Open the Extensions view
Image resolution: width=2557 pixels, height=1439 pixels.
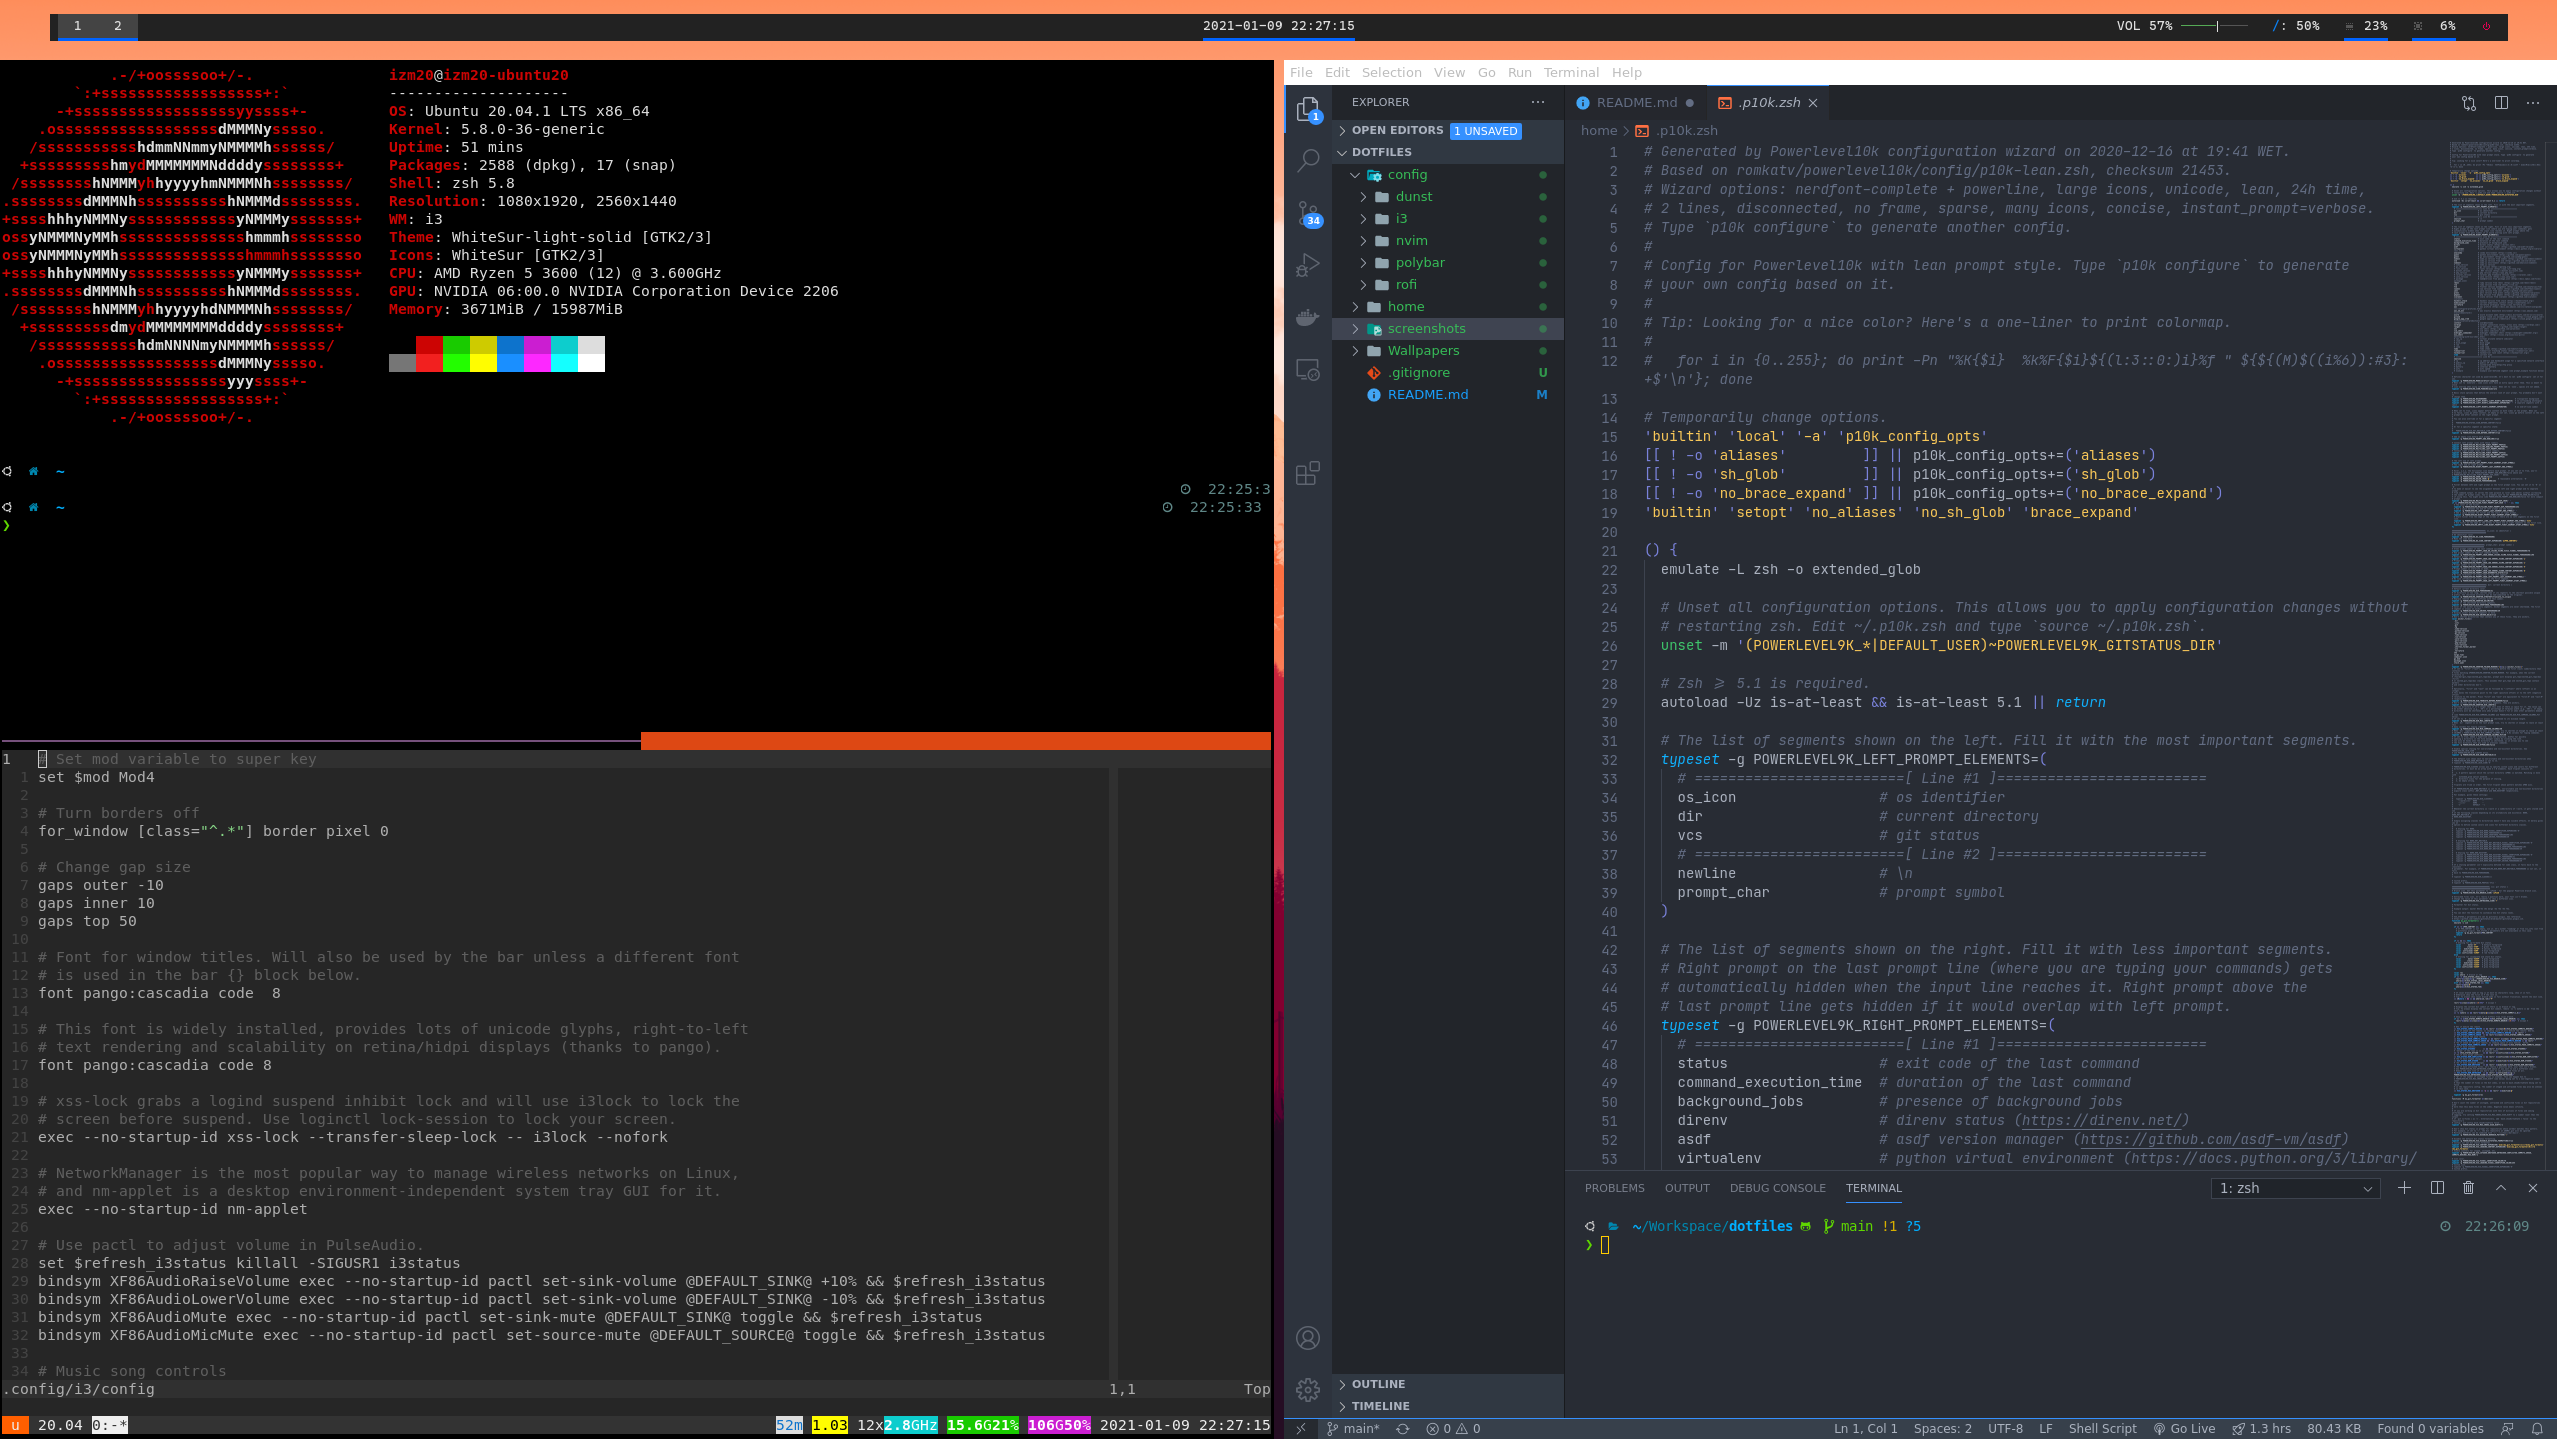coord(1308,473)
